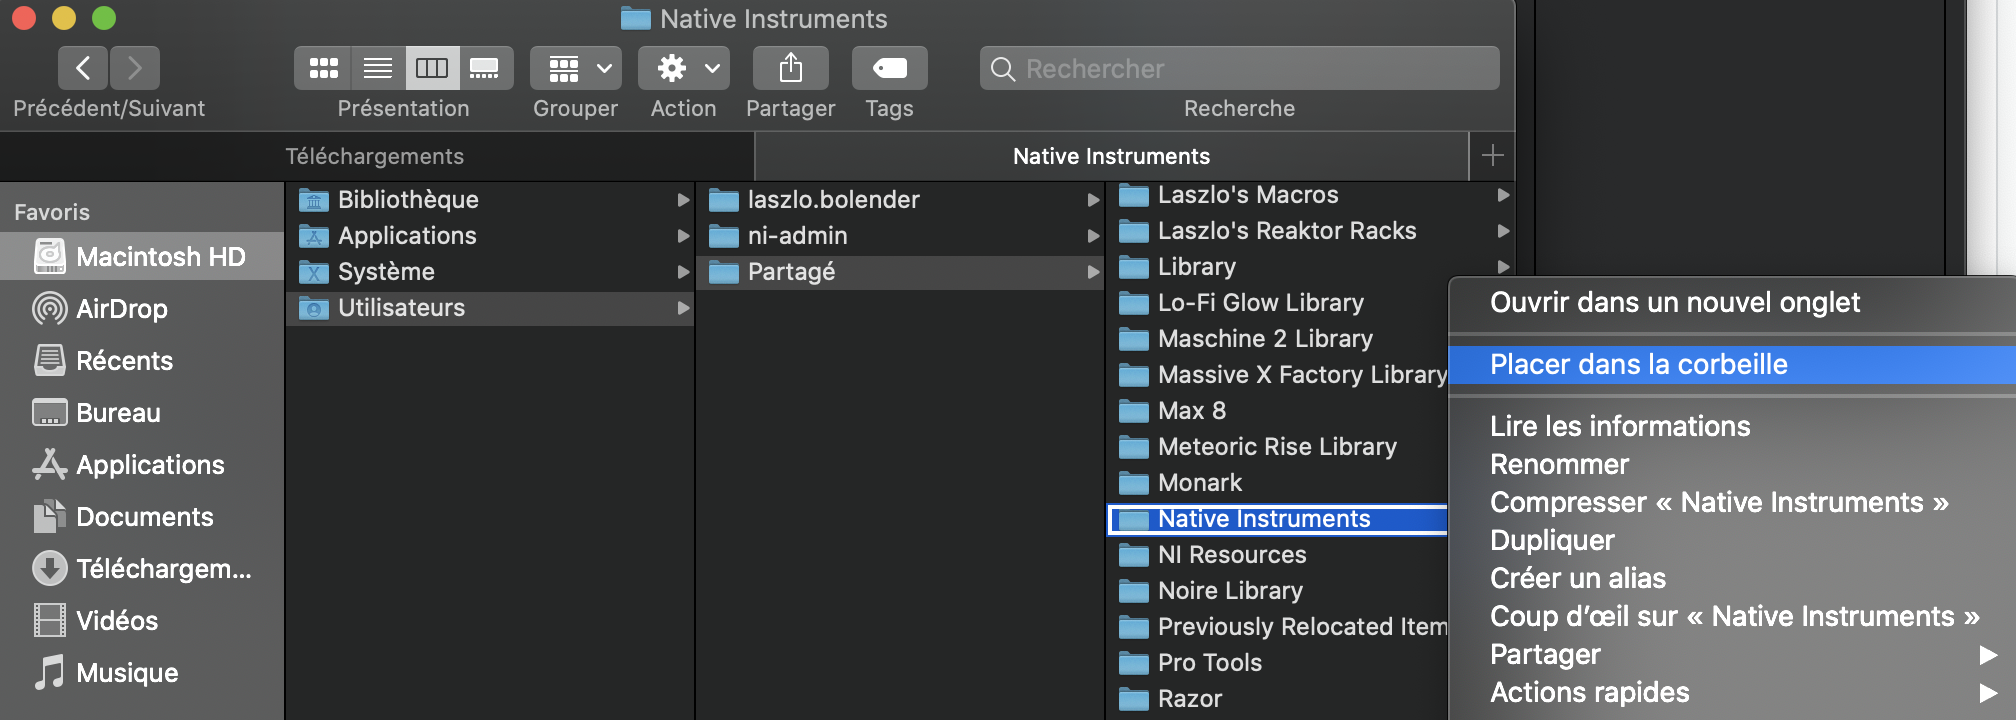Choose Lire les informations
The height and width of the screenshot is (720, 2016).
(x=1732, y=427)
